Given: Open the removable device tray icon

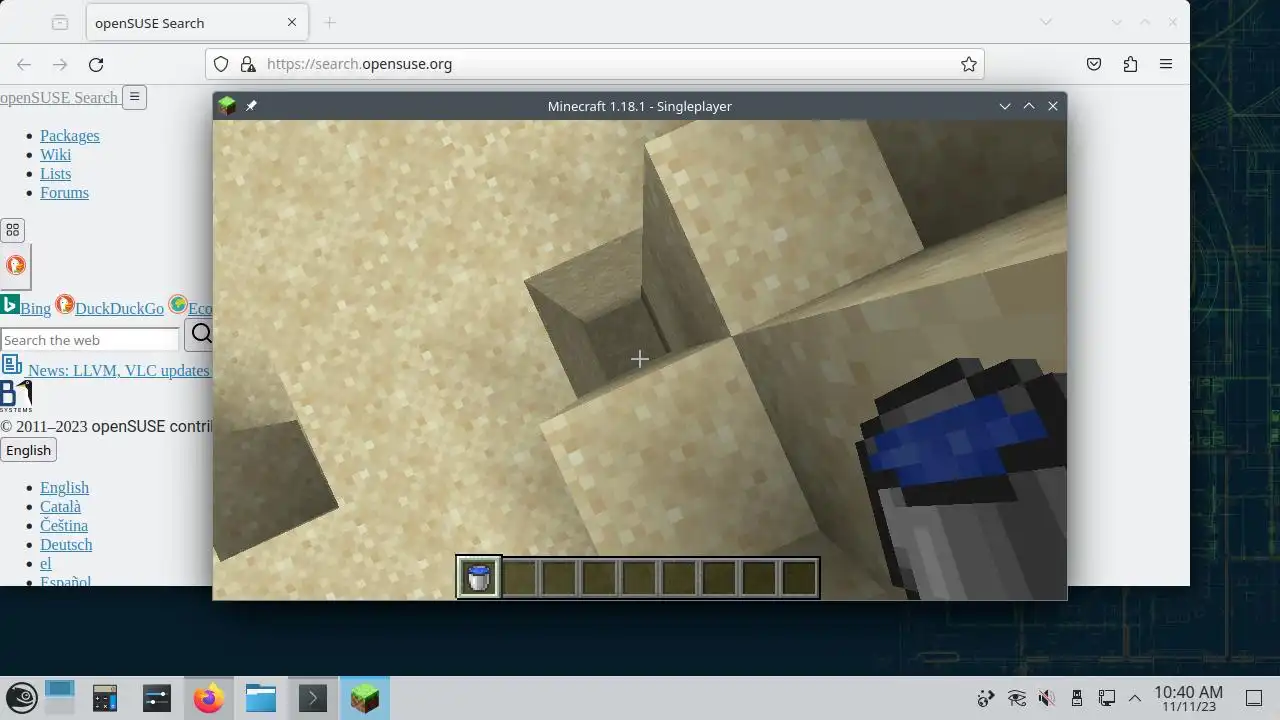Looking at the screenshot, I should tap(1076, 698).
